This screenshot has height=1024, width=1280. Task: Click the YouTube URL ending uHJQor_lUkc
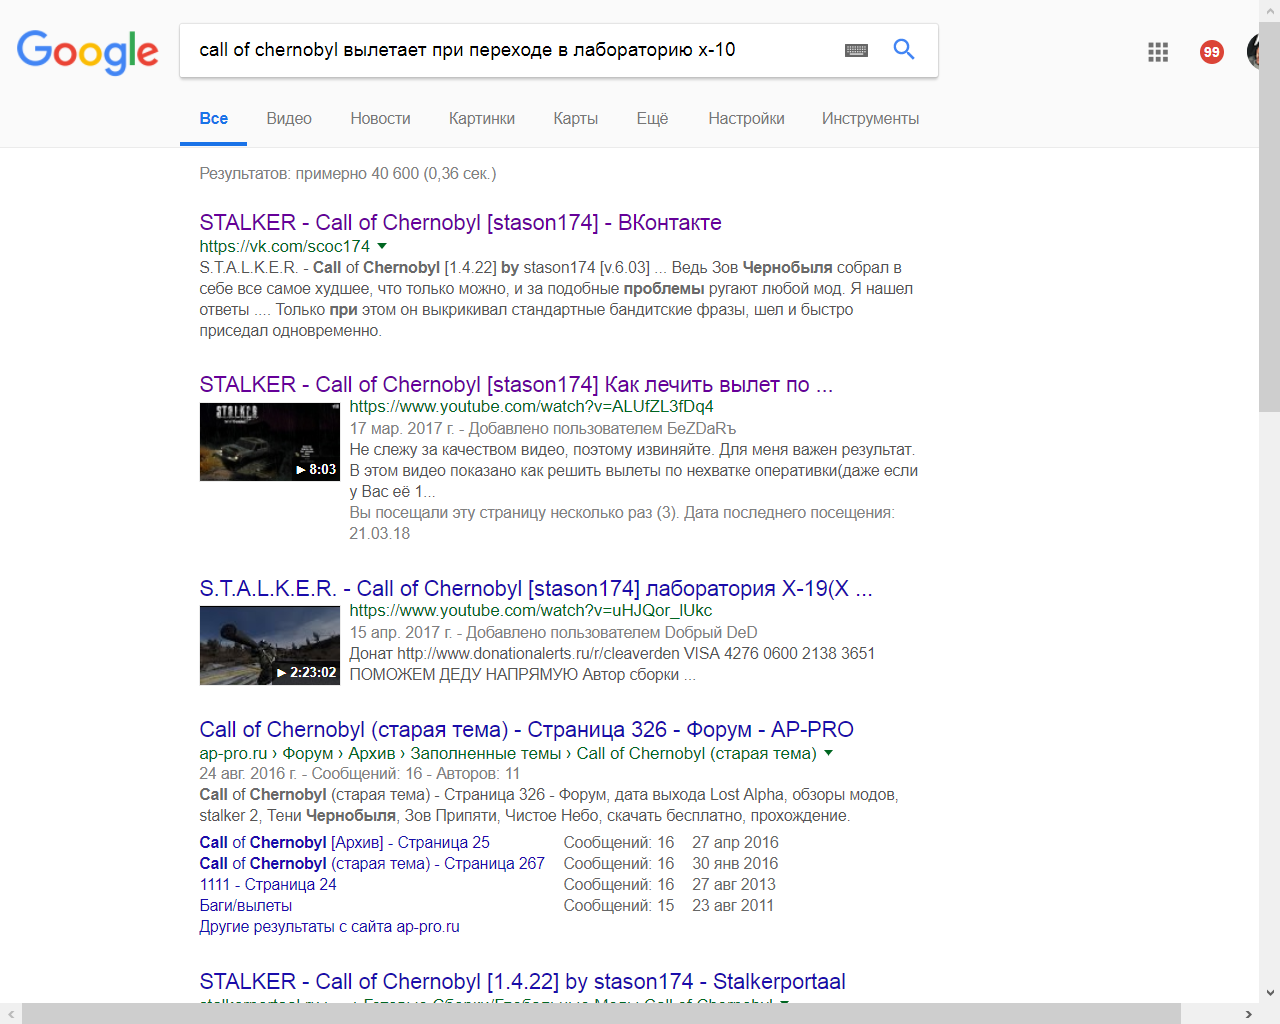coord(531,611)
